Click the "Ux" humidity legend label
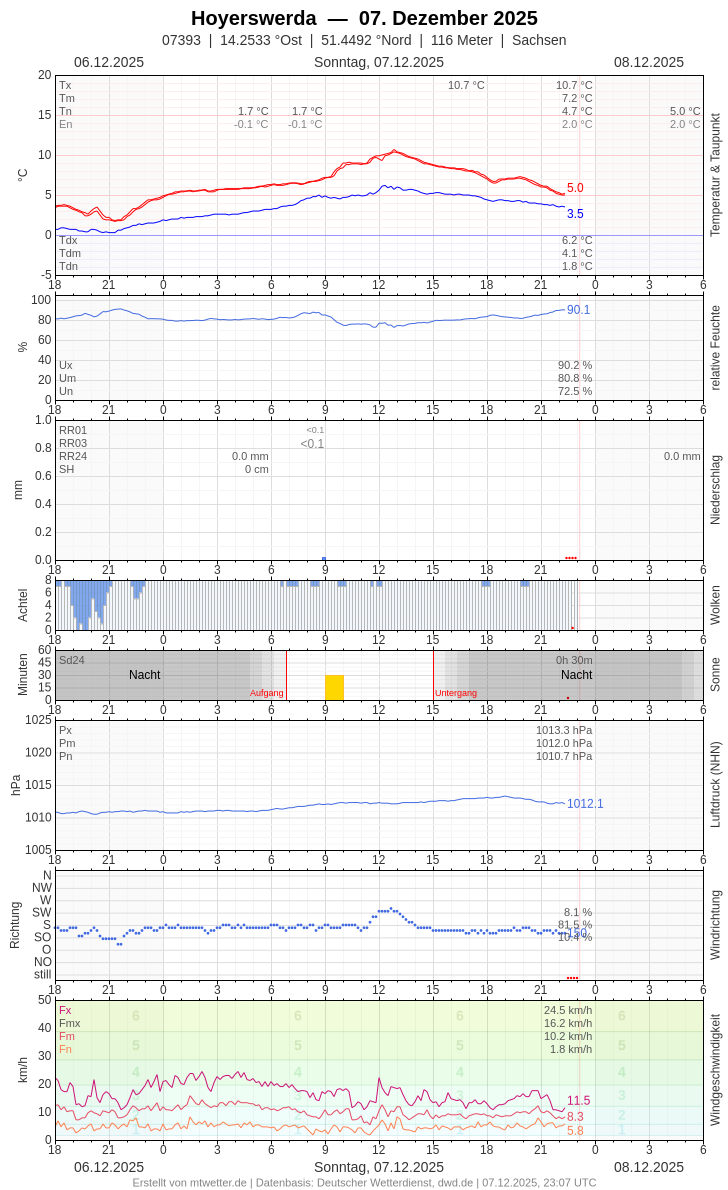 (66, 366)
